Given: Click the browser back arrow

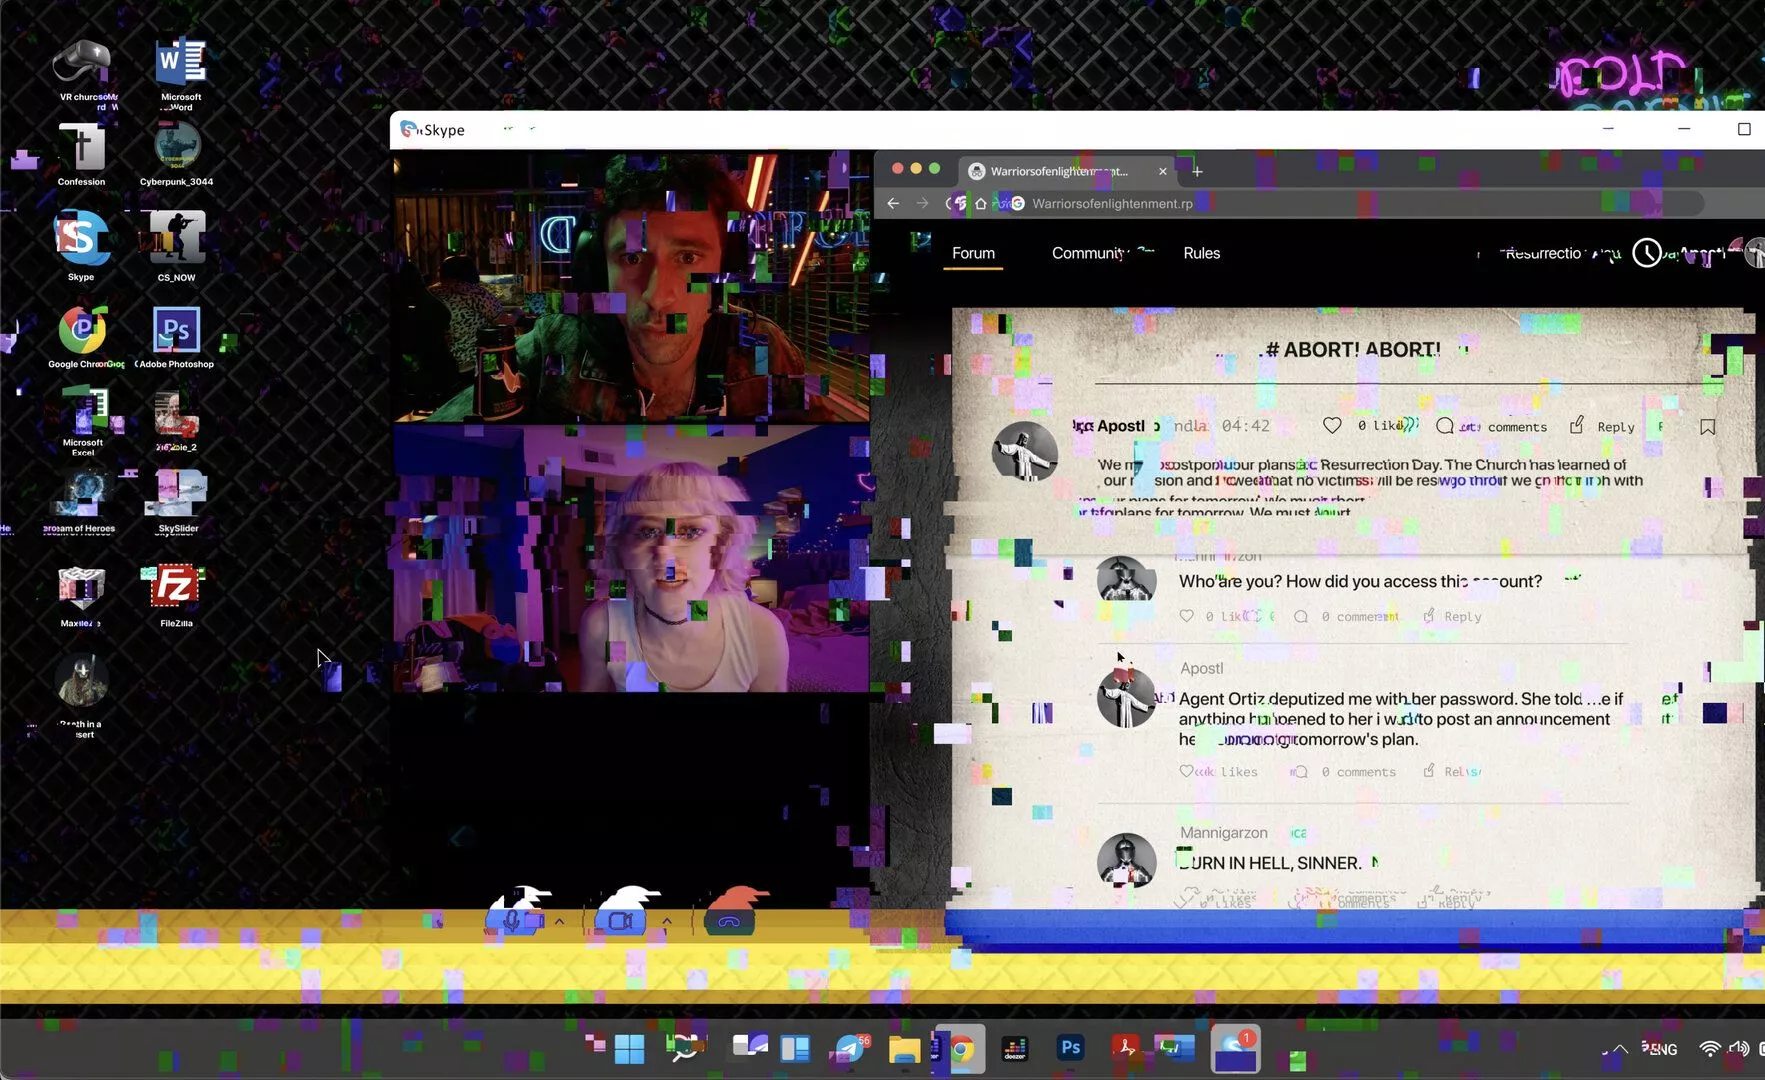Looking at the screenshot, I should pos(893,203).
